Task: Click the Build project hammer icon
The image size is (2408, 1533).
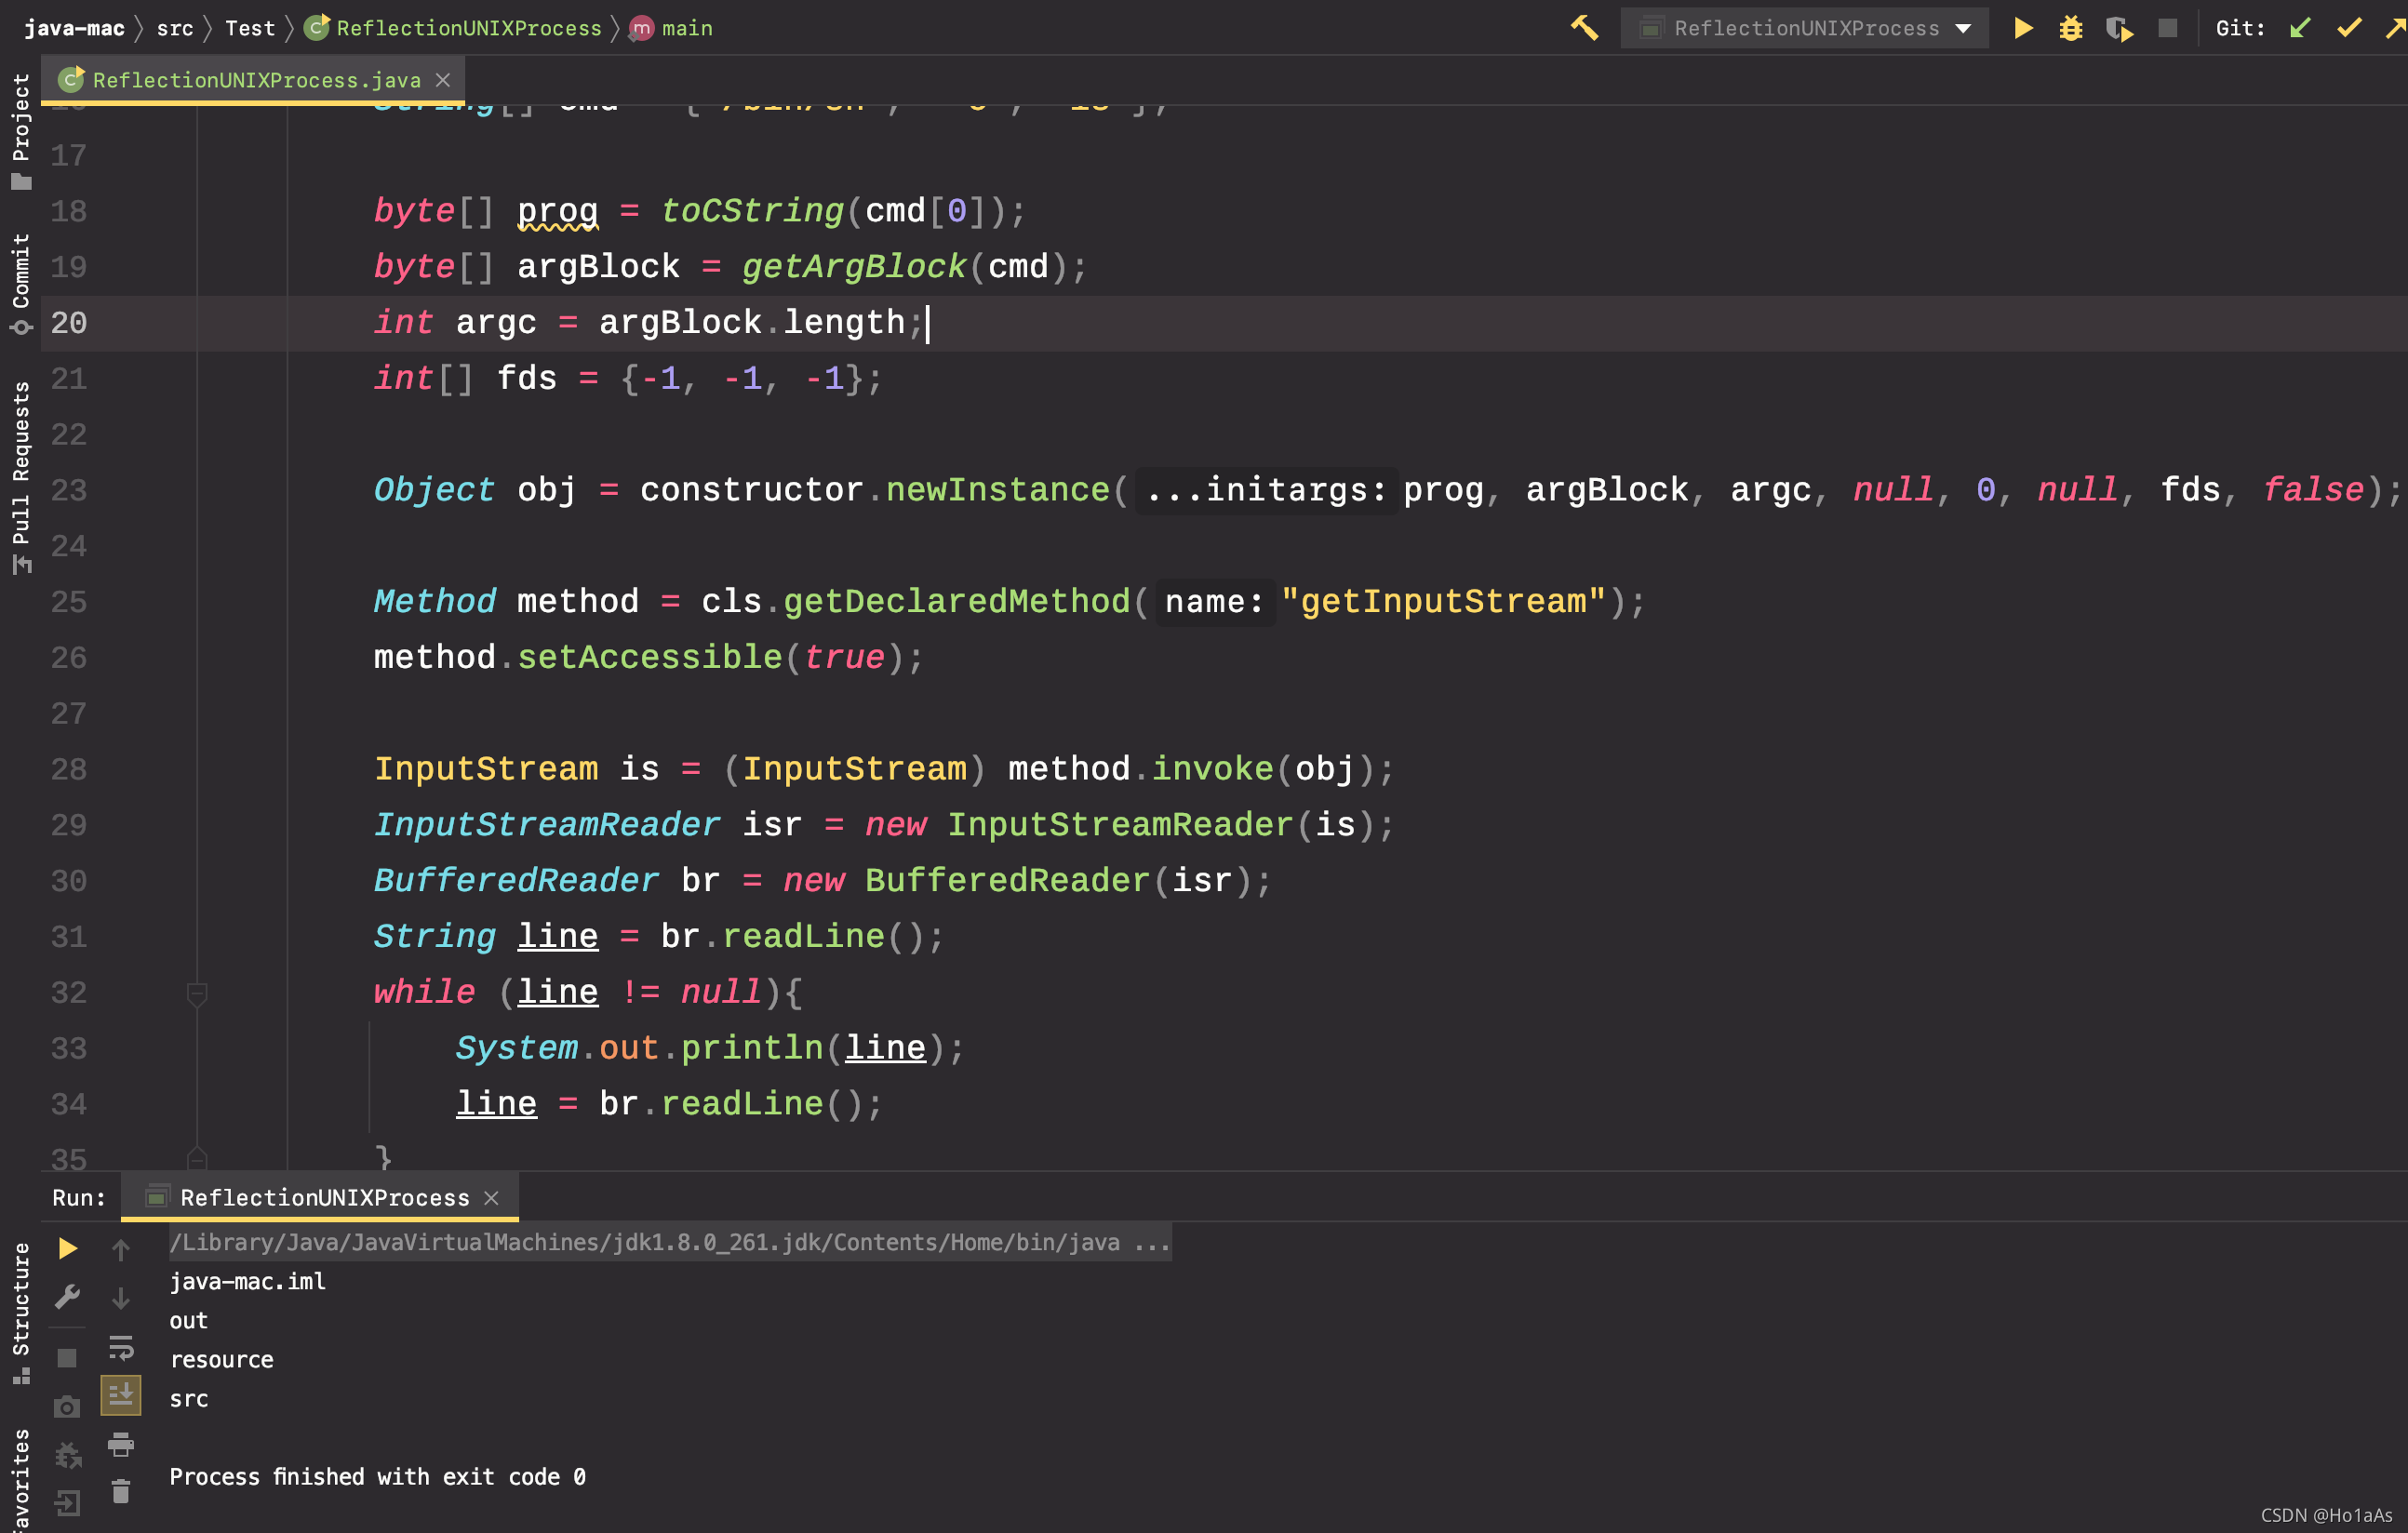Action: pyautogui.click(x=1584, y=28)
